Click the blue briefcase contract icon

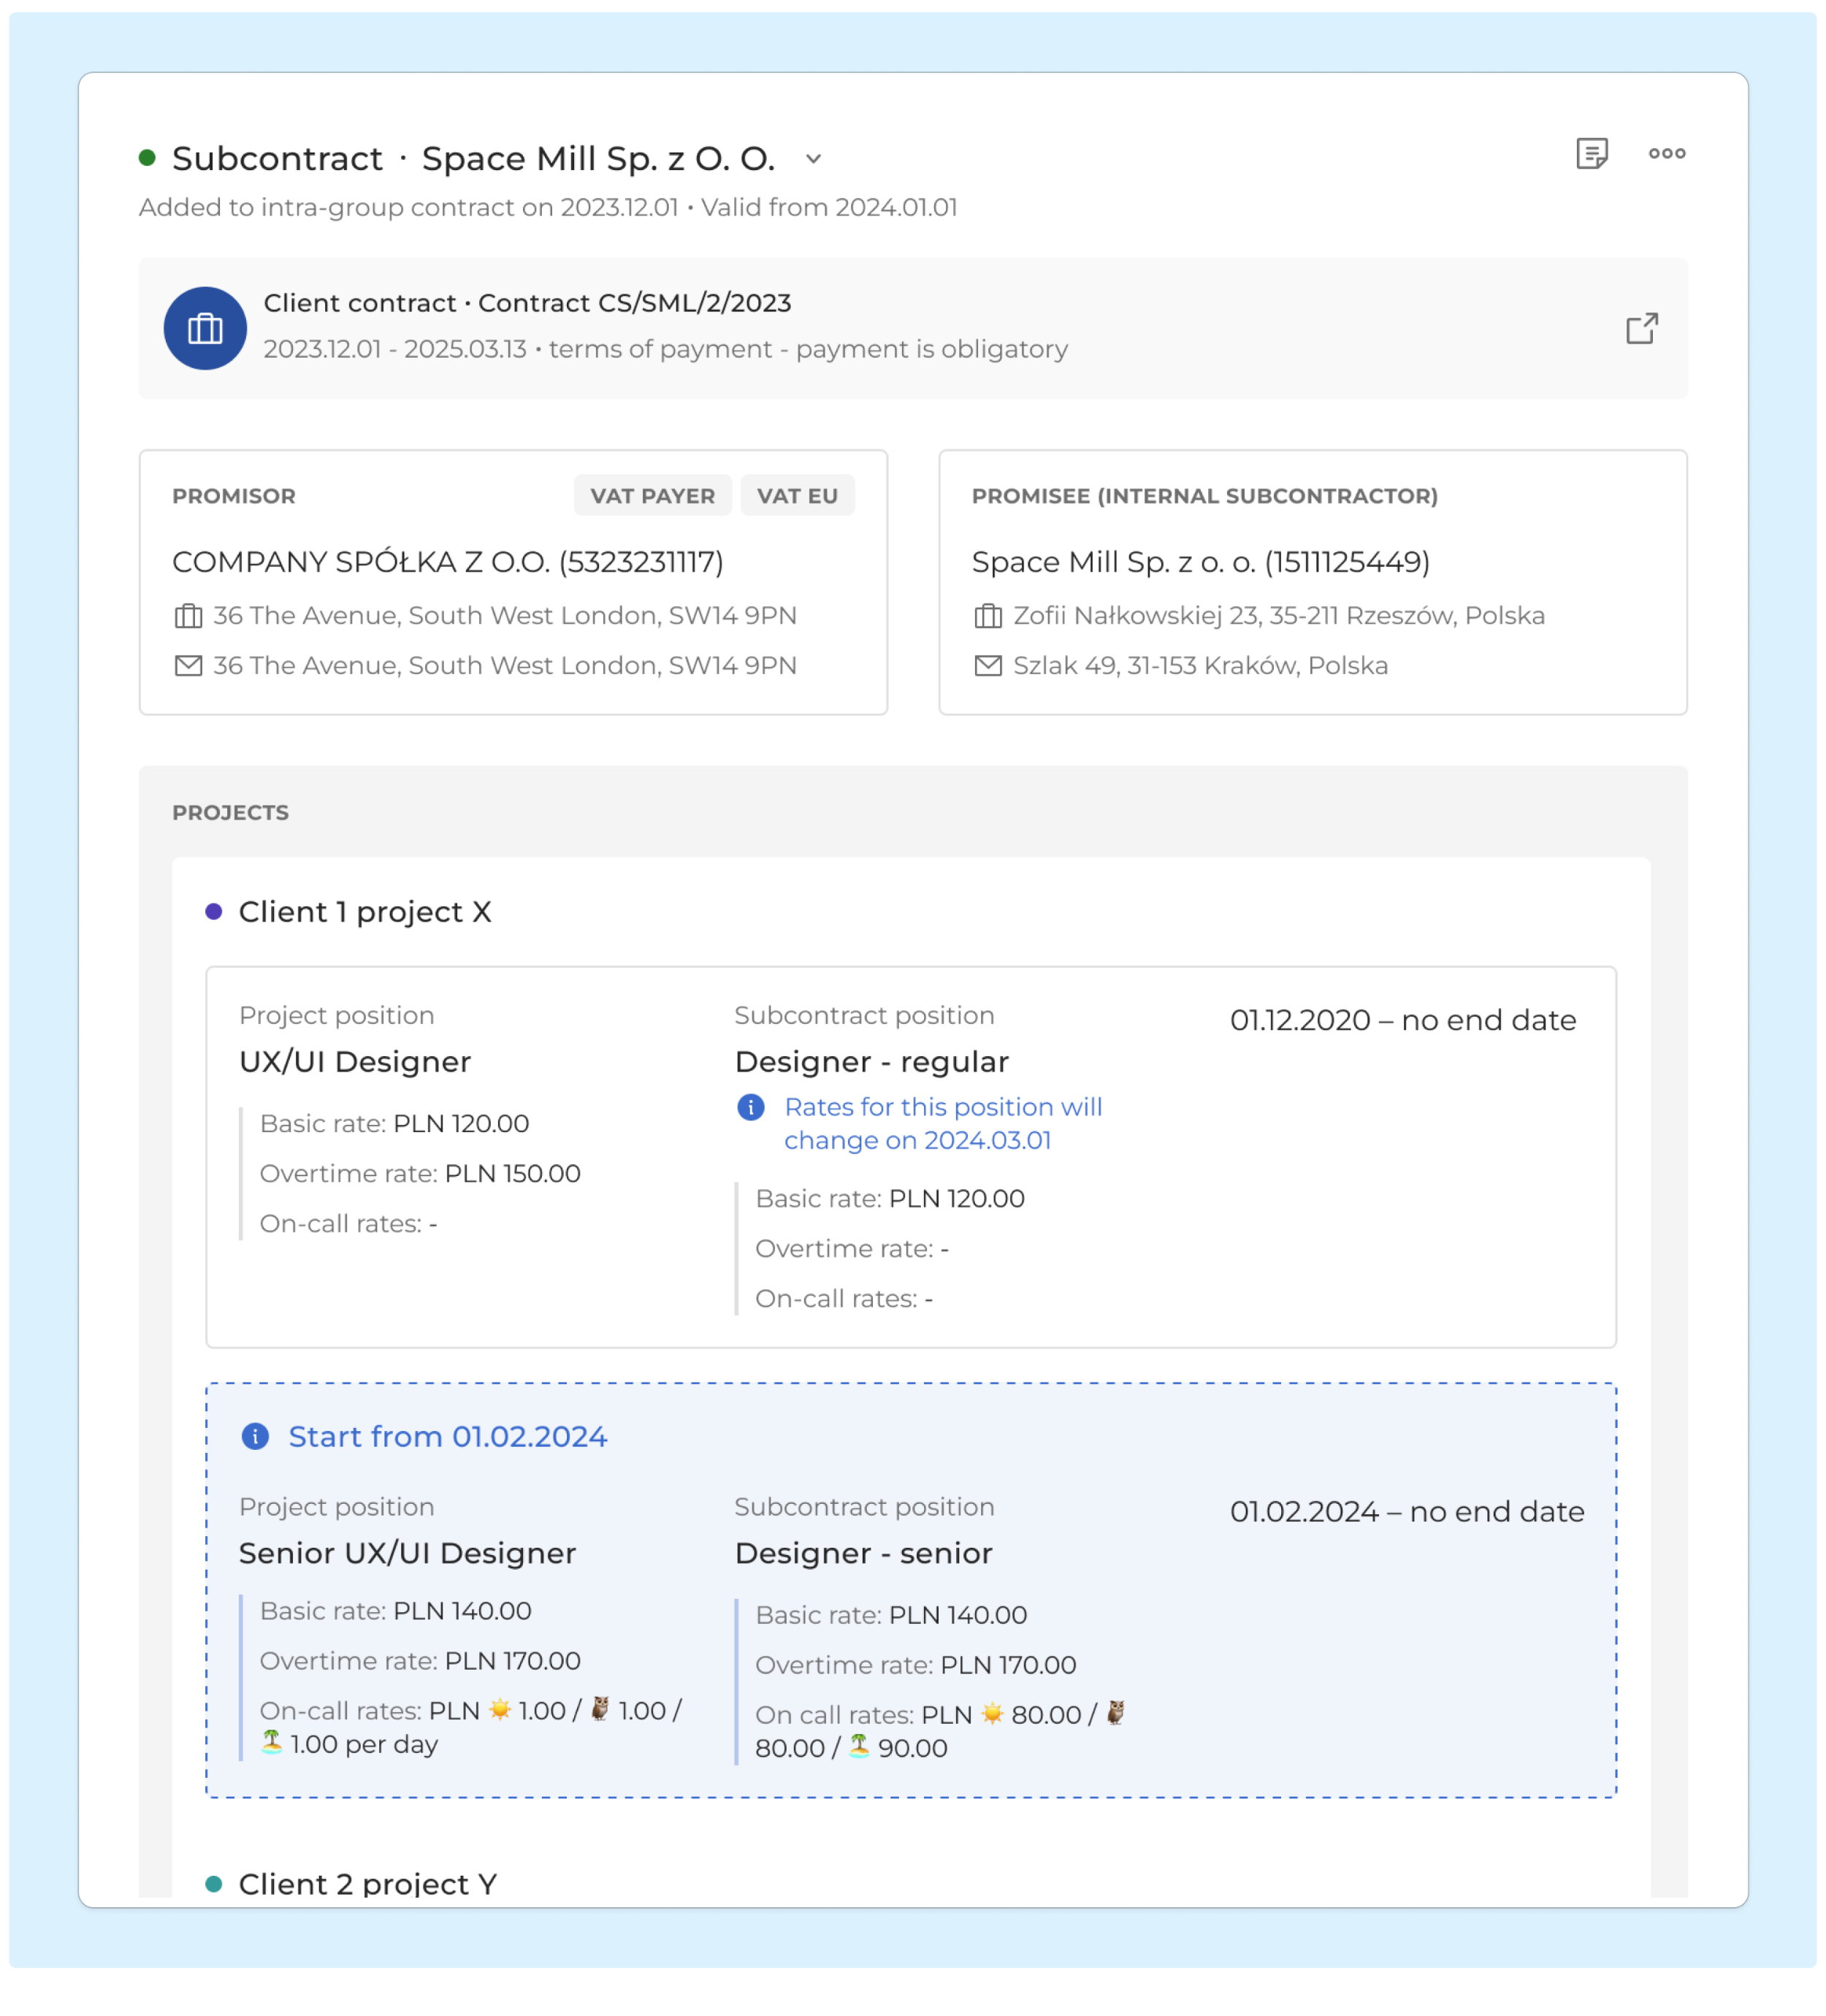tap(205, 329)
